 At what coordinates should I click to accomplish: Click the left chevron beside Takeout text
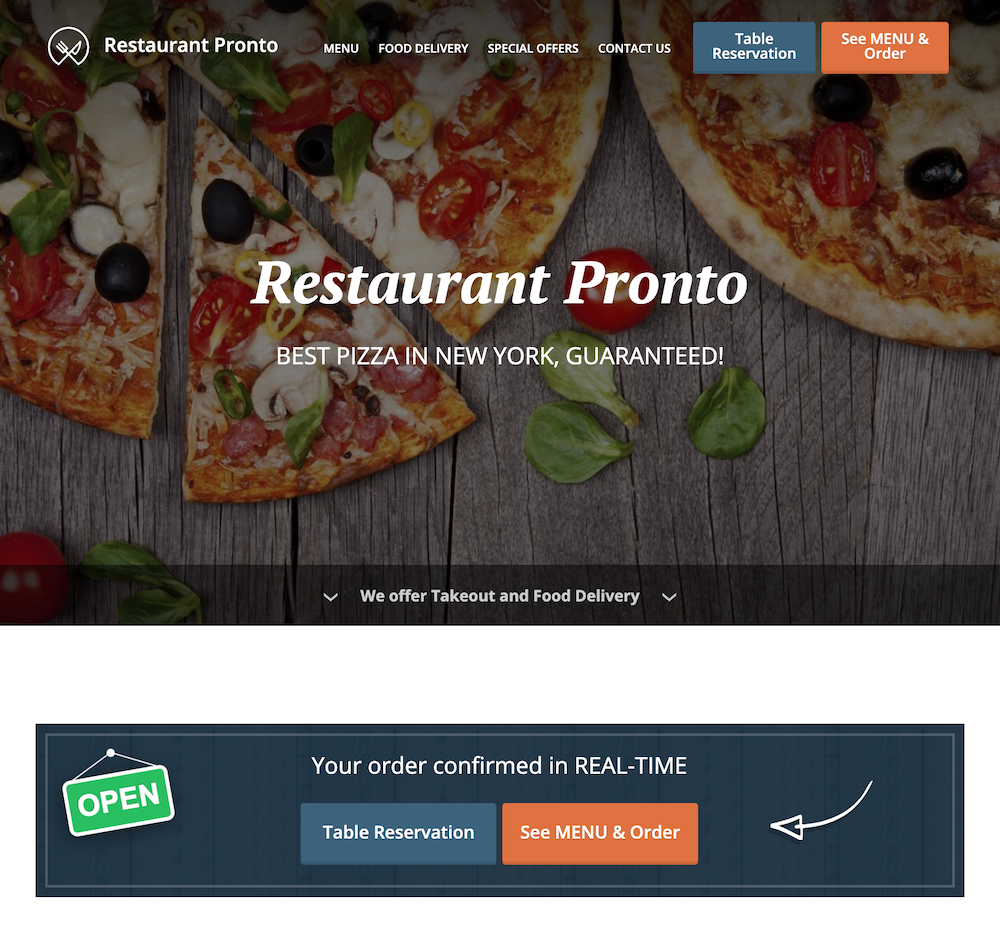click(x=330, y=597)
